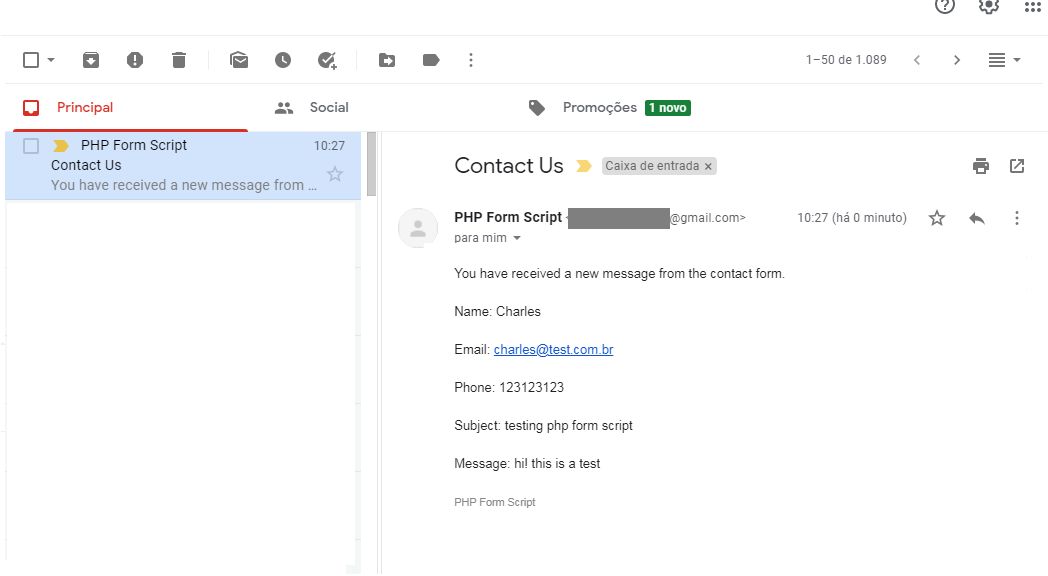
Task: Click the charles@test.com.br email link
Action: click(x=553, y=350)
